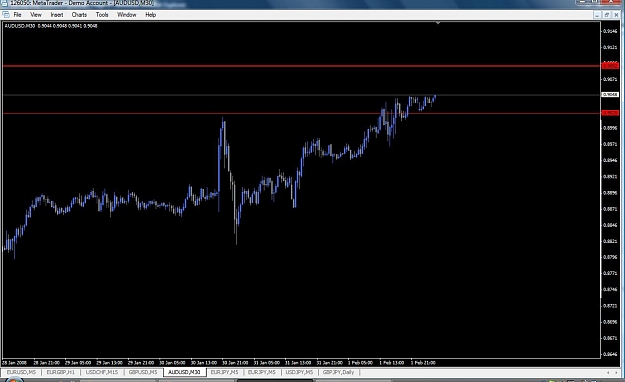Click the 0.8846 price scale label
The width and height of the screenshot is (625, 382).
coord(611,225)
